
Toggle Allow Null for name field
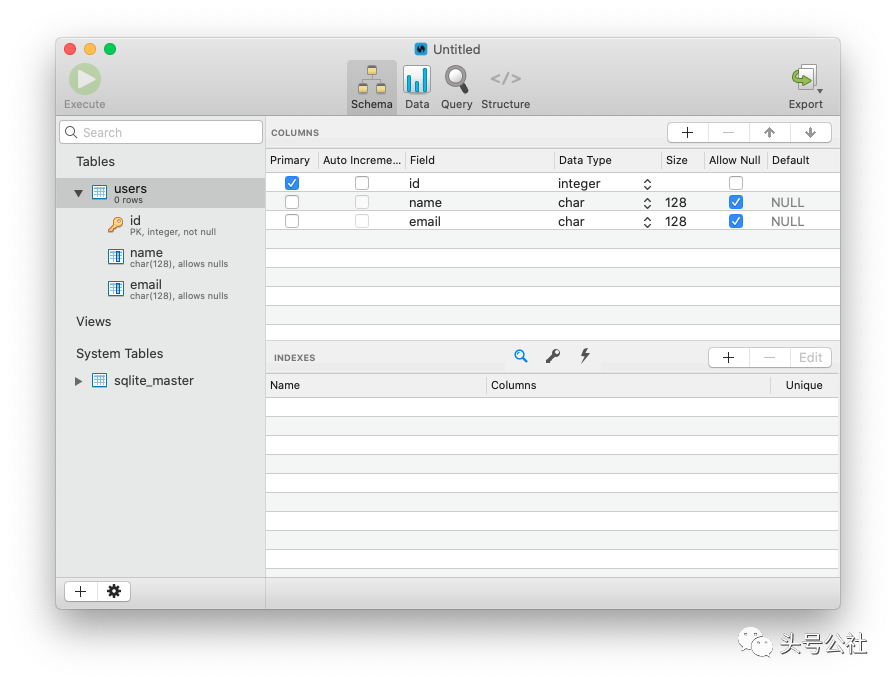tap(736, 202)
